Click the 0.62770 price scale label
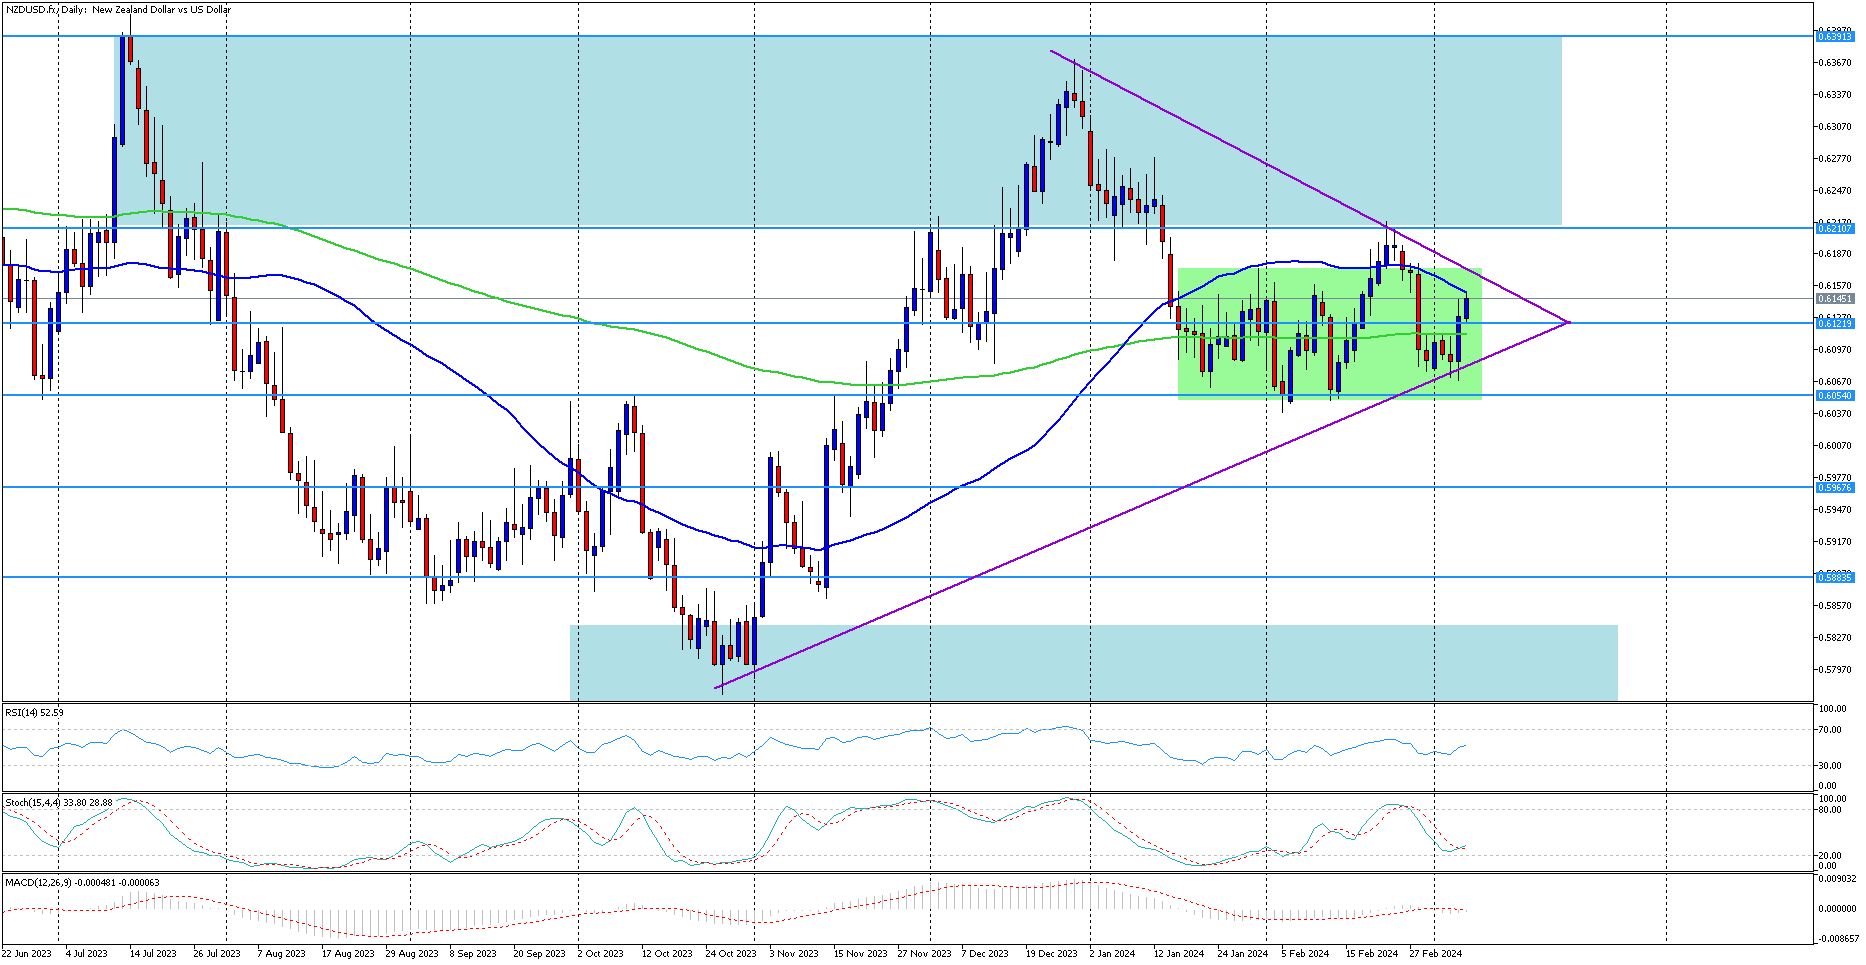This screenshot has height=965, width=1866. pyautogui.click(x=1835, y=159)
